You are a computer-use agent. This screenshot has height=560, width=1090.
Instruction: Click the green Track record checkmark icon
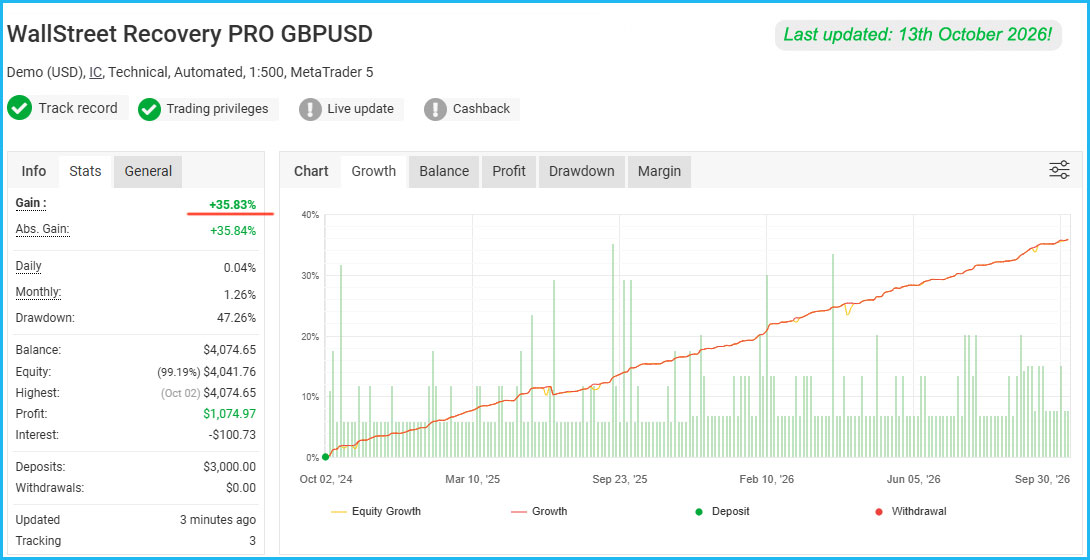click(19, 108)
